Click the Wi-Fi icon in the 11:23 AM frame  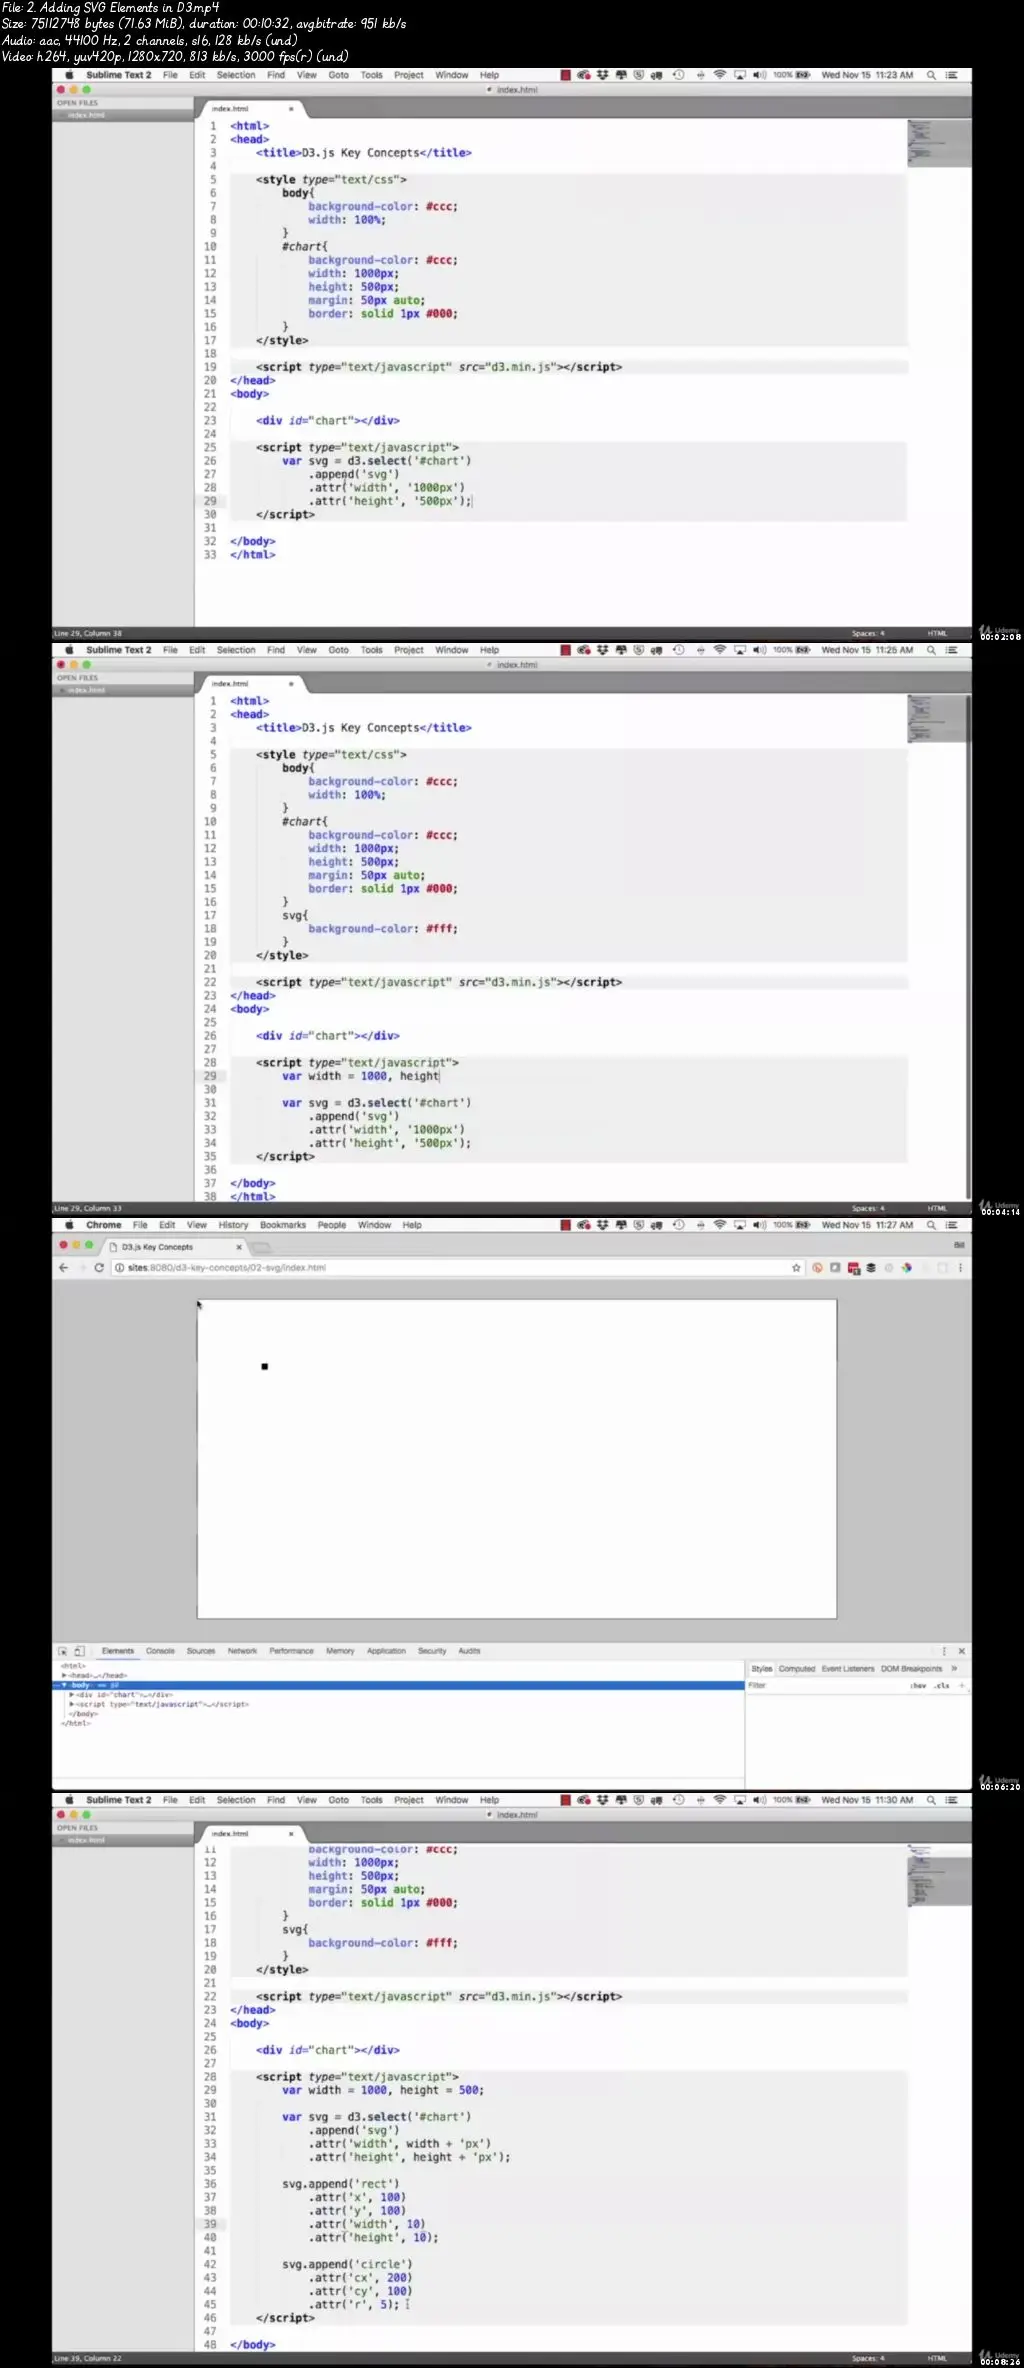click(719, 75)
